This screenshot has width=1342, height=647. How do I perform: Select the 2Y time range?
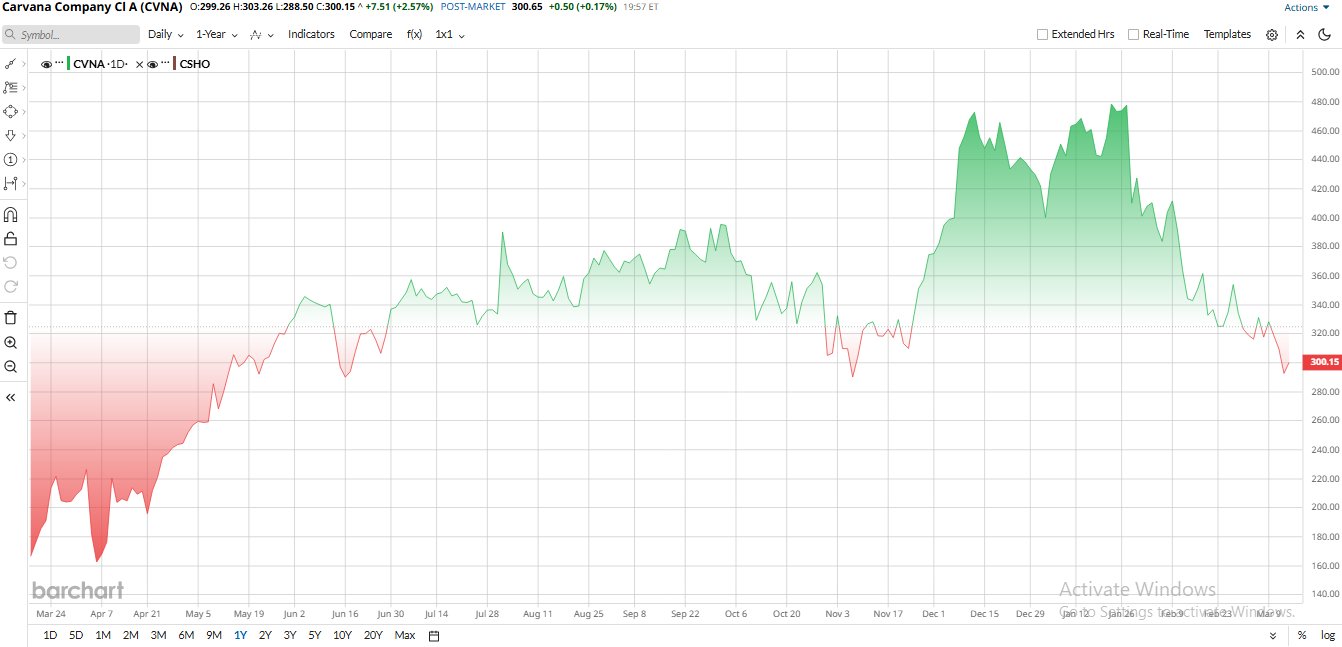point(265,635)
